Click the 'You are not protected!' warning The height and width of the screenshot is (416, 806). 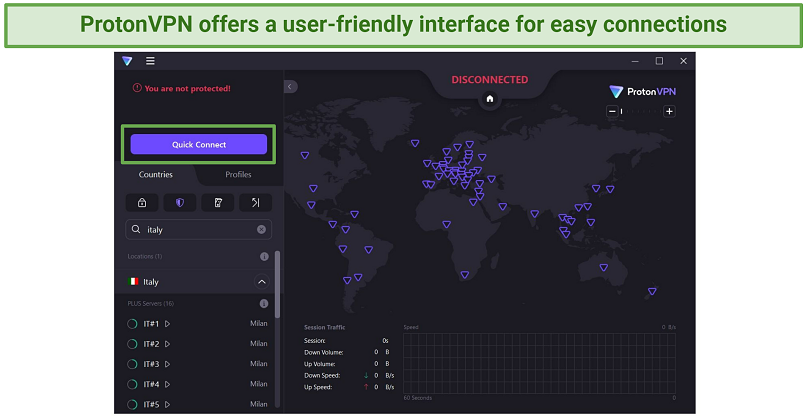tap(182, 88)
